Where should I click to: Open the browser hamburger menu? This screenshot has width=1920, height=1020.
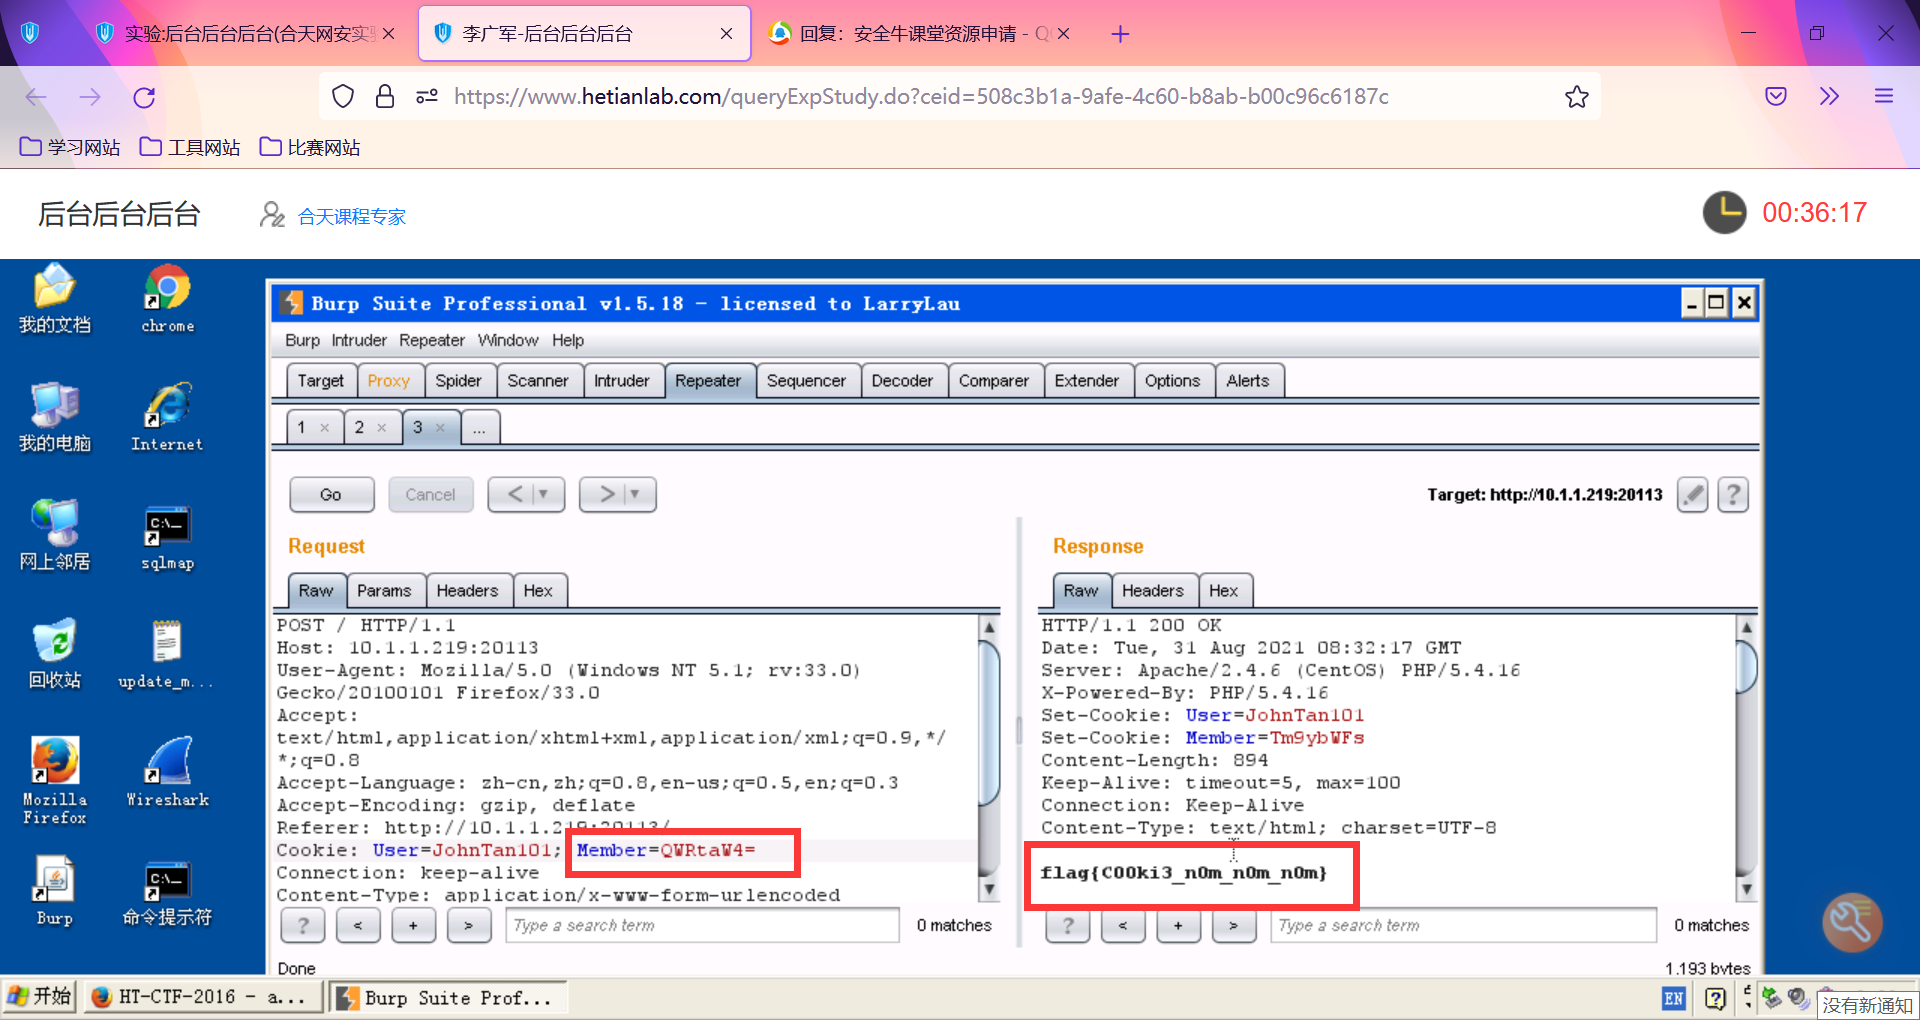(x=1884, y=97)
